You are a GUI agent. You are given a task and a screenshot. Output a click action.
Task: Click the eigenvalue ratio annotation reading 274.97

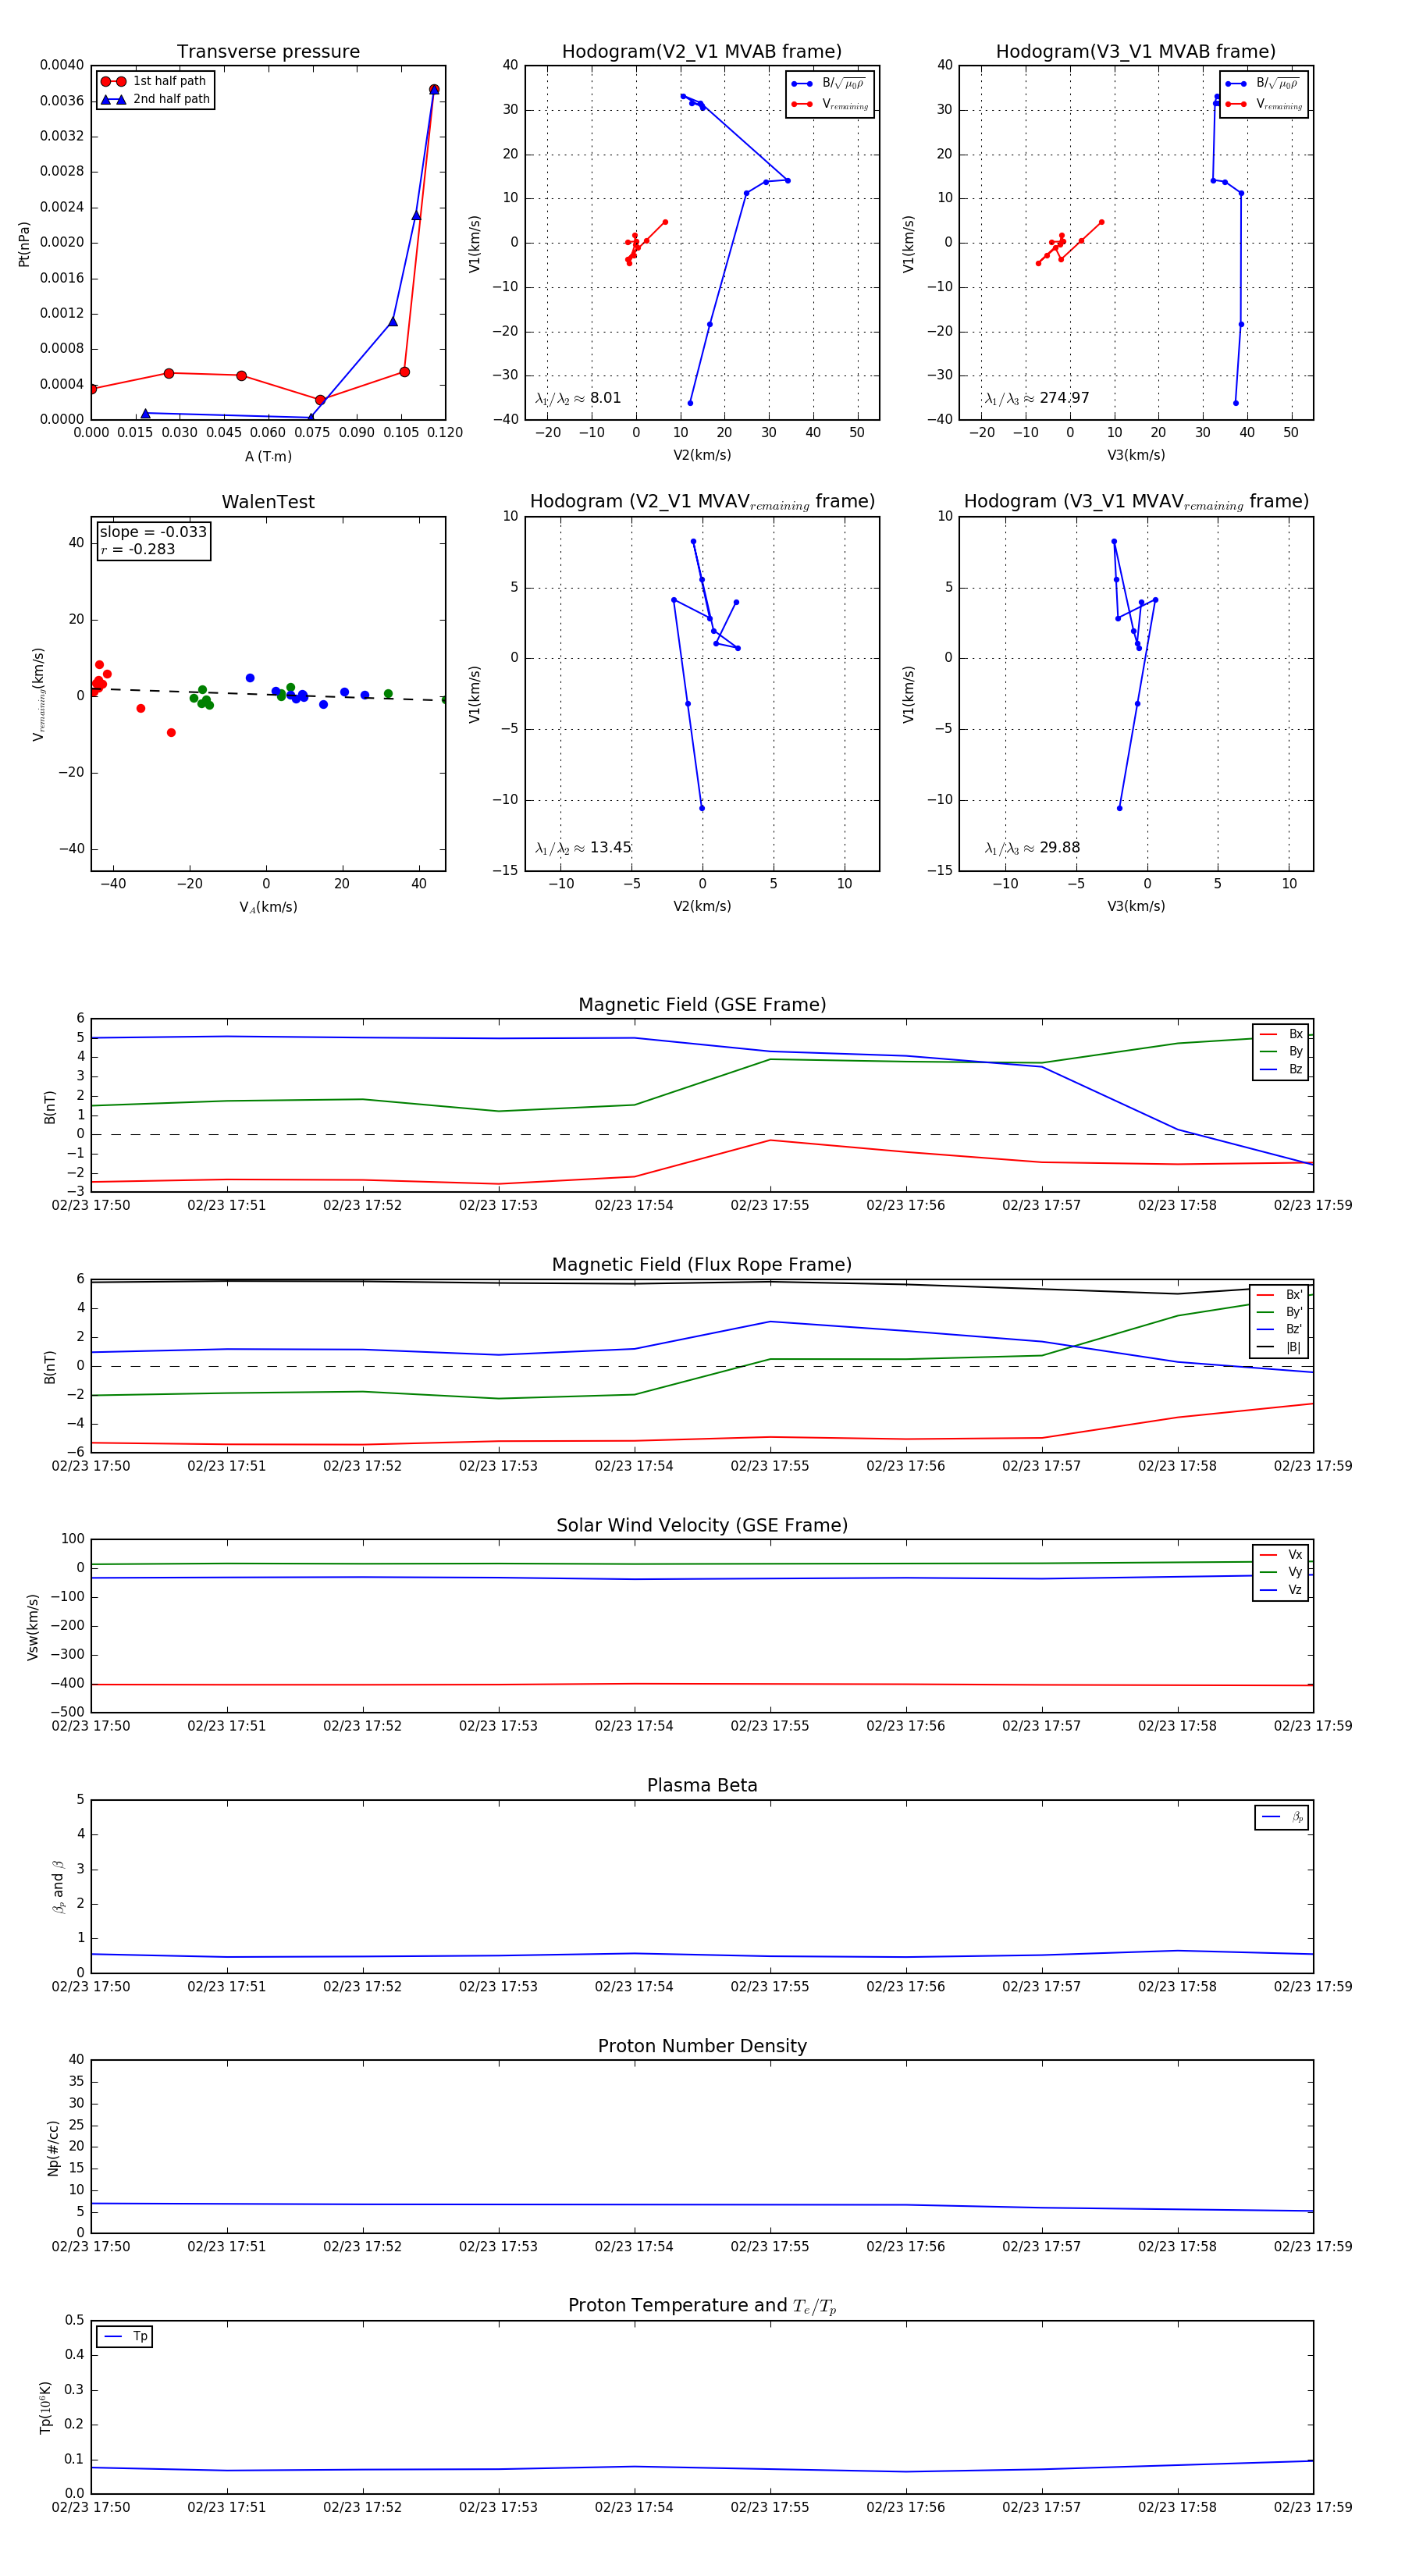tap(1037, 398)
